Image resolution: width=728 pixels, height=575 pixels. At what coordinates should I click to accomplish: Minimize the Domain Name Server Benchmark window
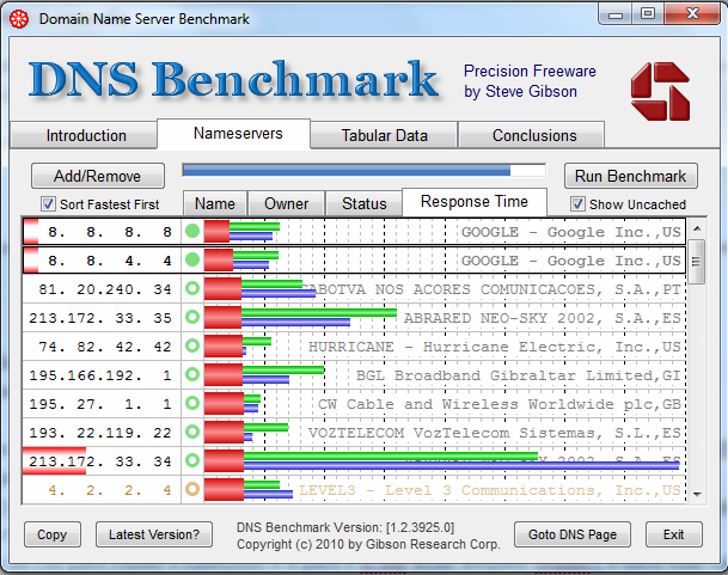tap(616, 13)
